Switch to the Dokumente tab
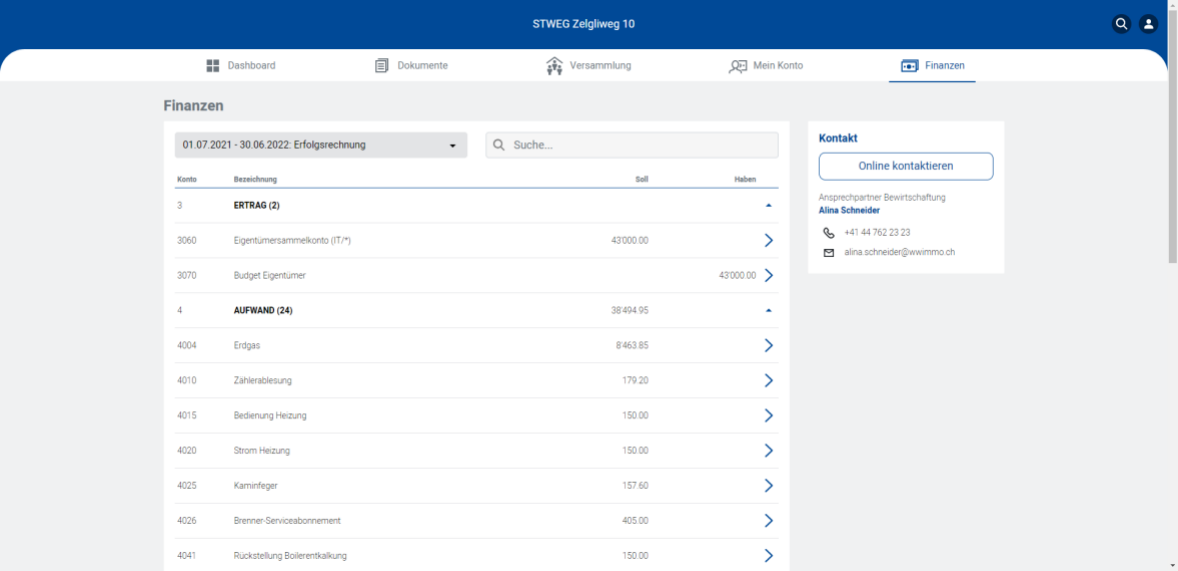This screenshot has width=1178, height=571. pos(411,65)
